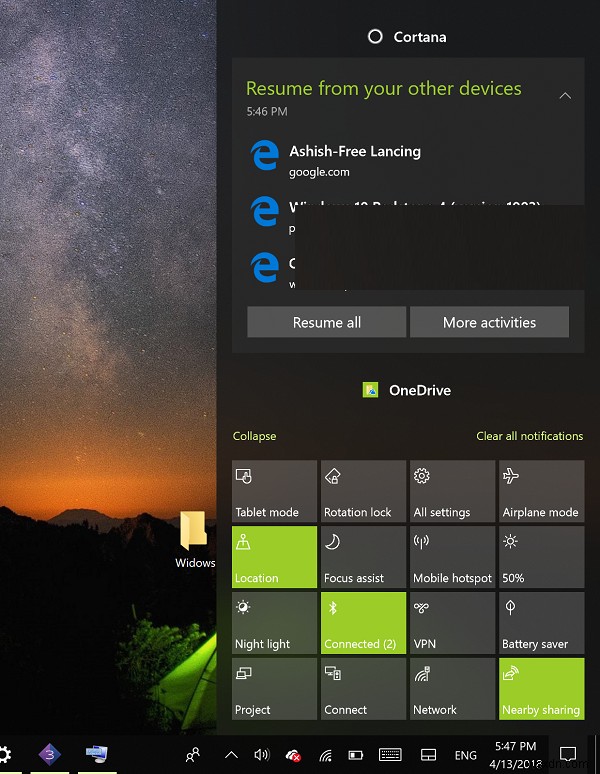Open Settings gear in taskbar
Image resolution: width=600 pixels, height=774 pixels.
click(4, 754)
